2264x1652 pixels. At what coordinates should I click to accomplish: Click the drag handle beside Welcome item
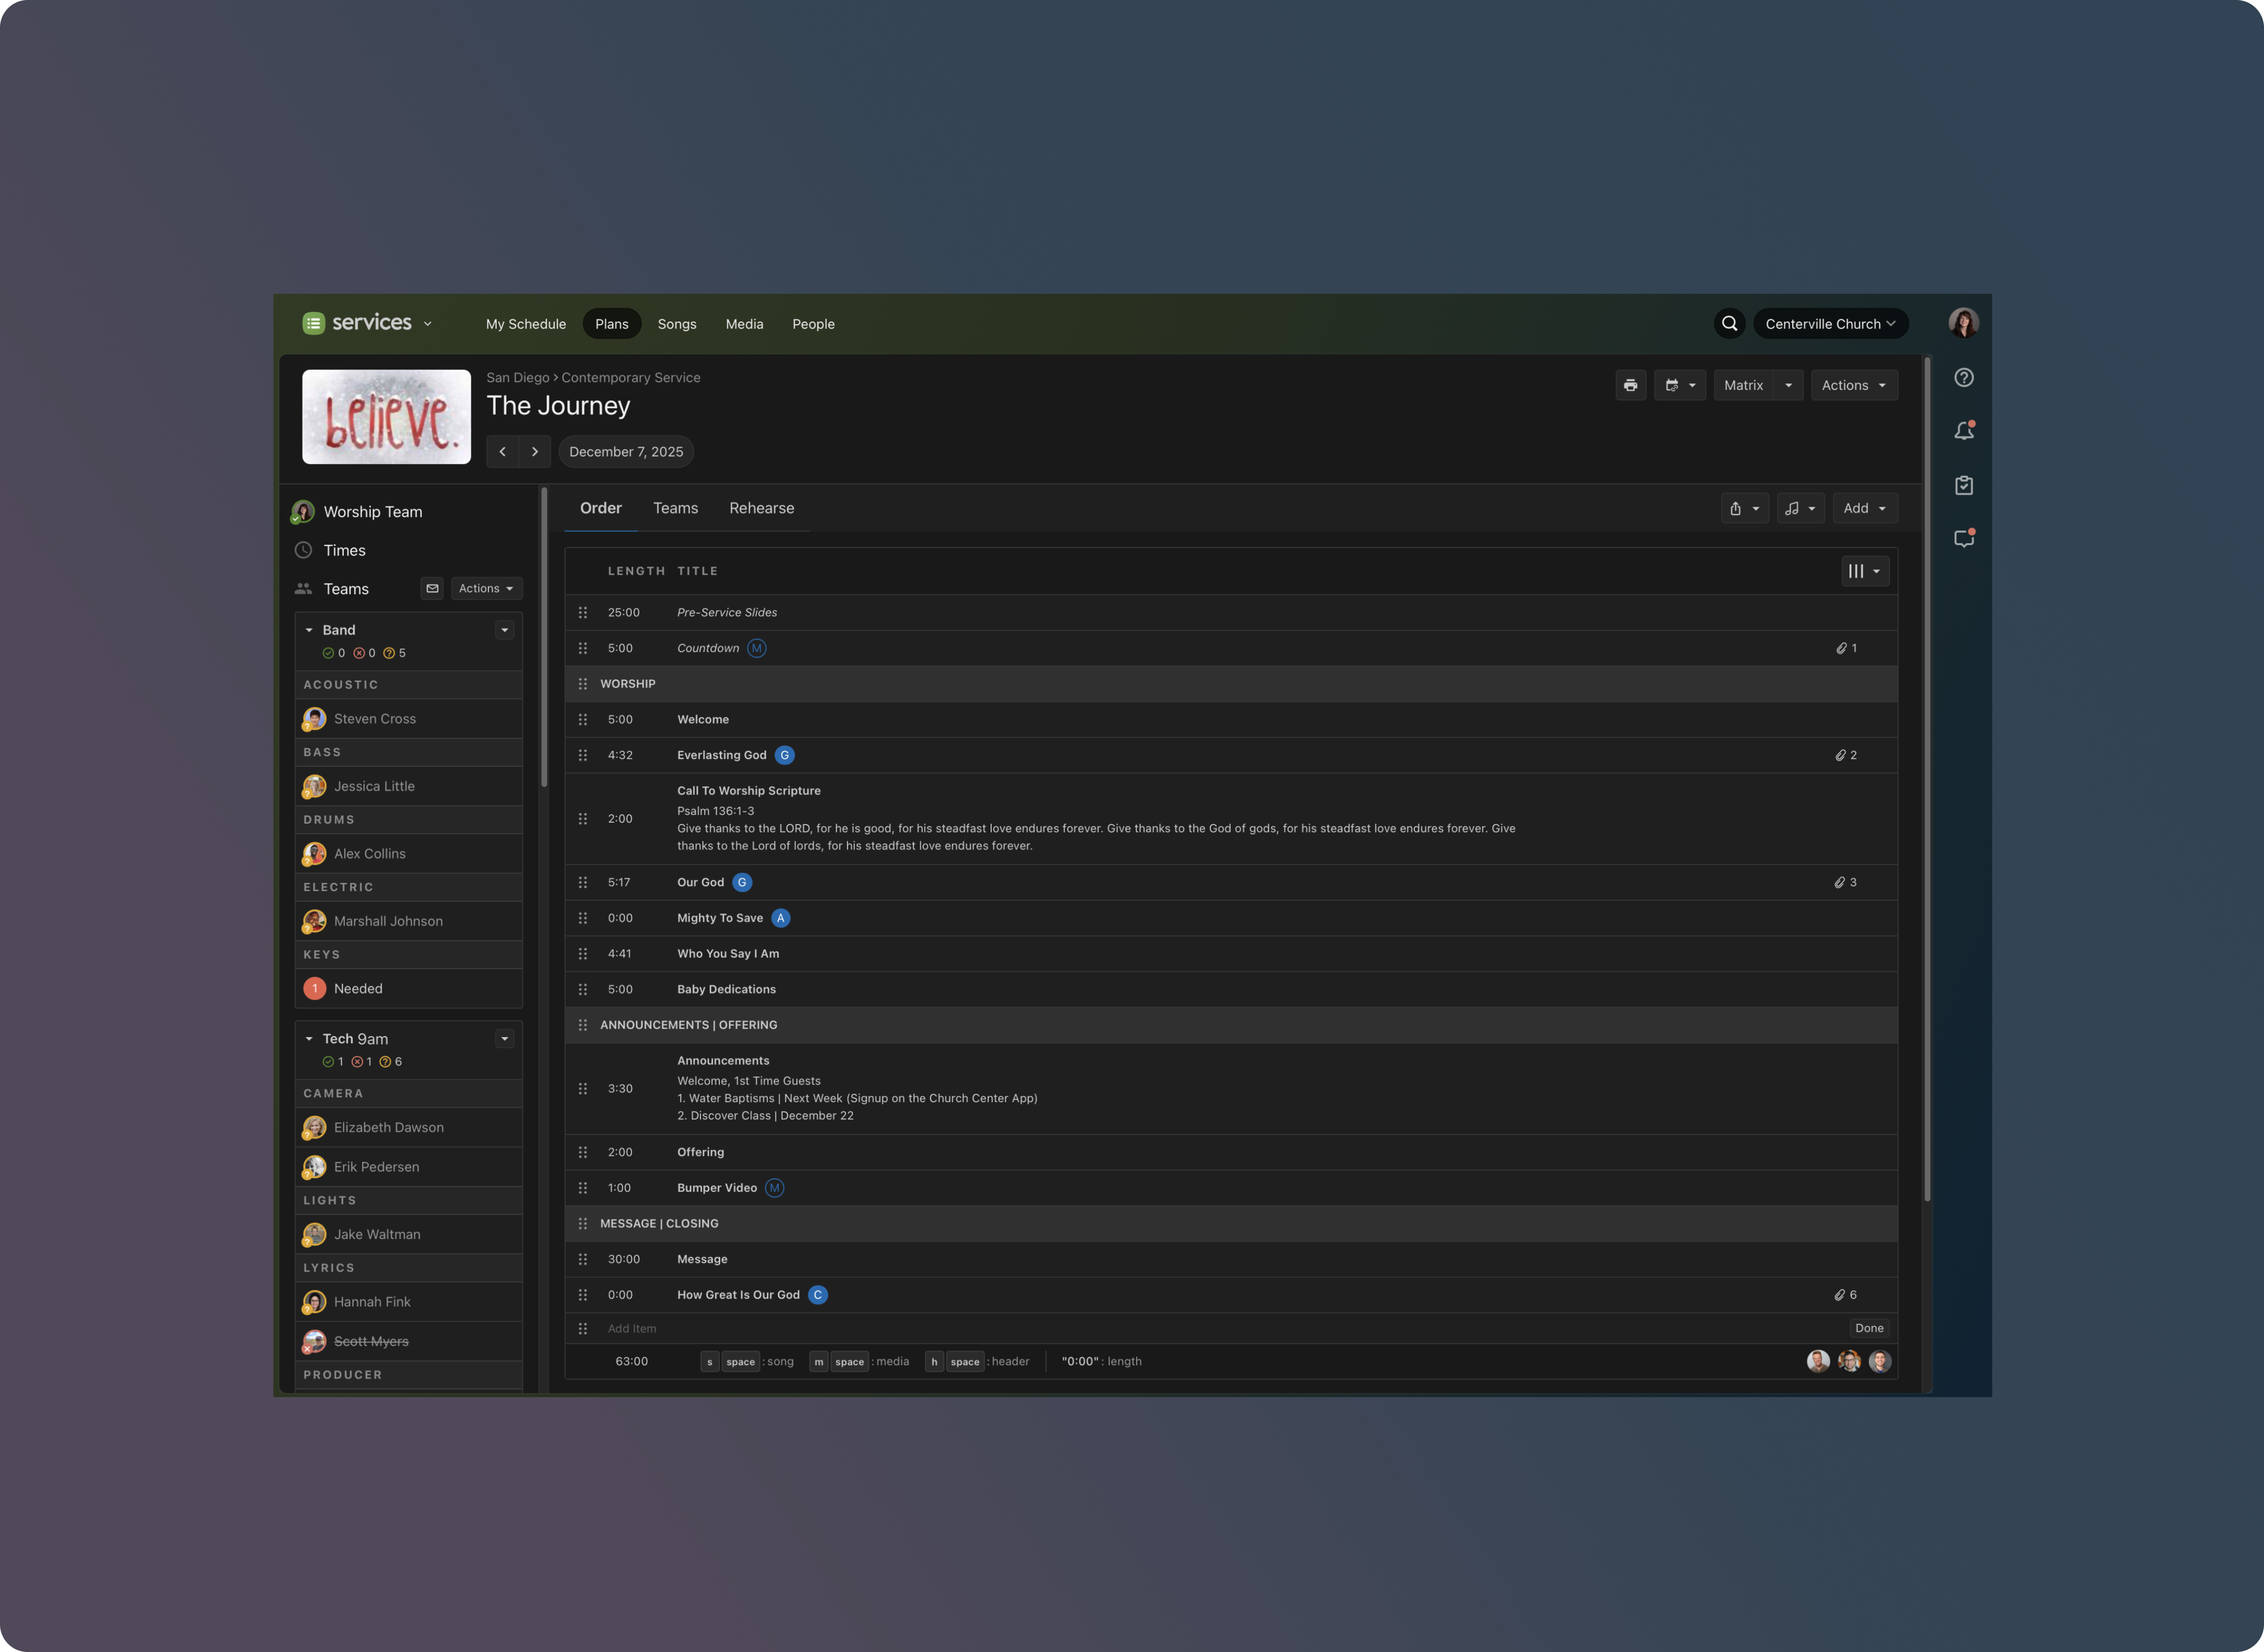[583, 720]
